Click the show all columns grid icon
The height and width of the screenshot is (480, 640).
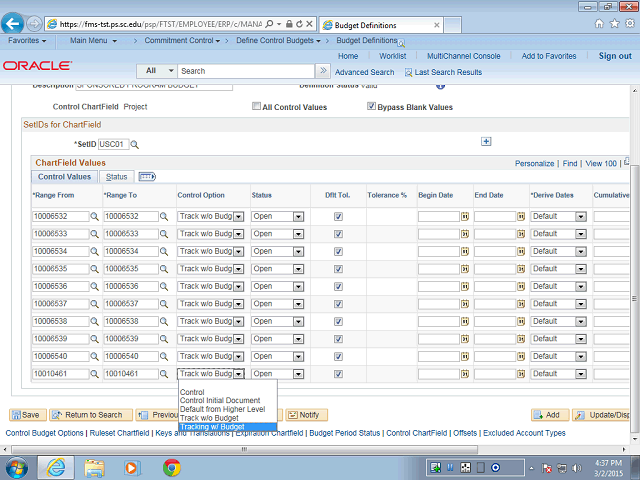[146, 177]
